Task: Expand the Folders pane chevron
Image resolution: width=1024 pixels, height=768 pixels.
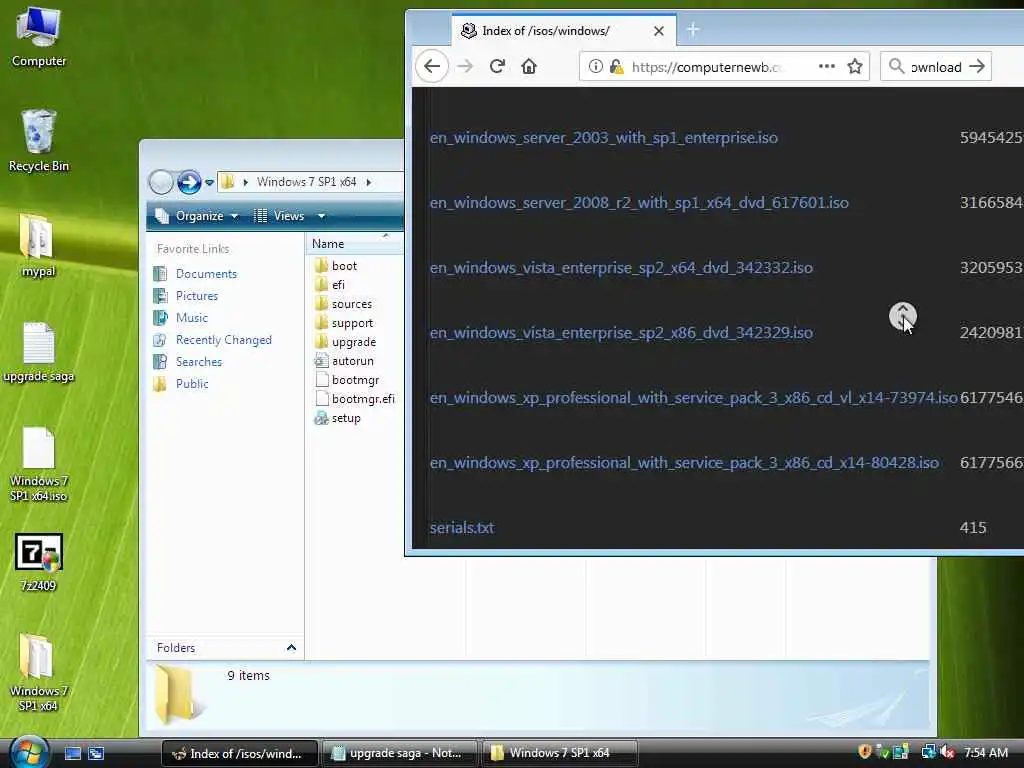Action: coord(291,648)
